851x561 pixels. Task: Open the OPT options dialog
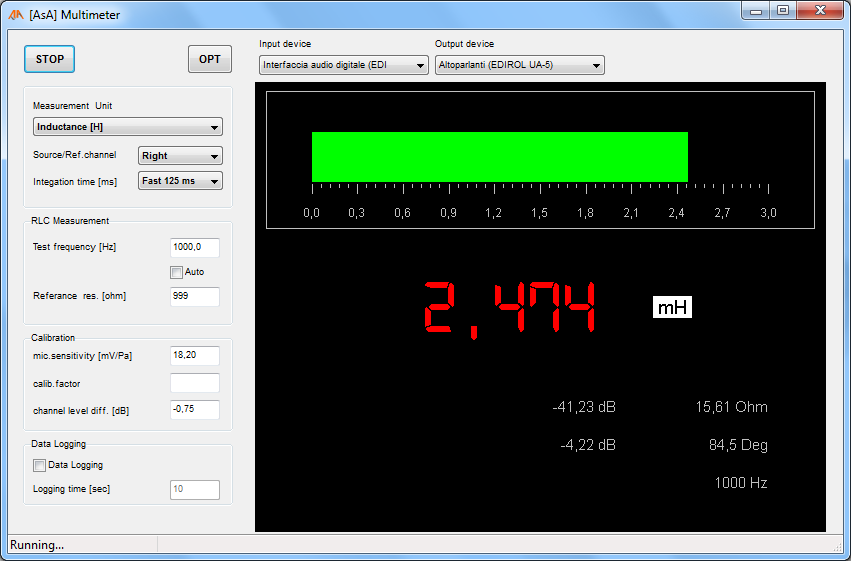pyautogui.click(x=209, y=59)
